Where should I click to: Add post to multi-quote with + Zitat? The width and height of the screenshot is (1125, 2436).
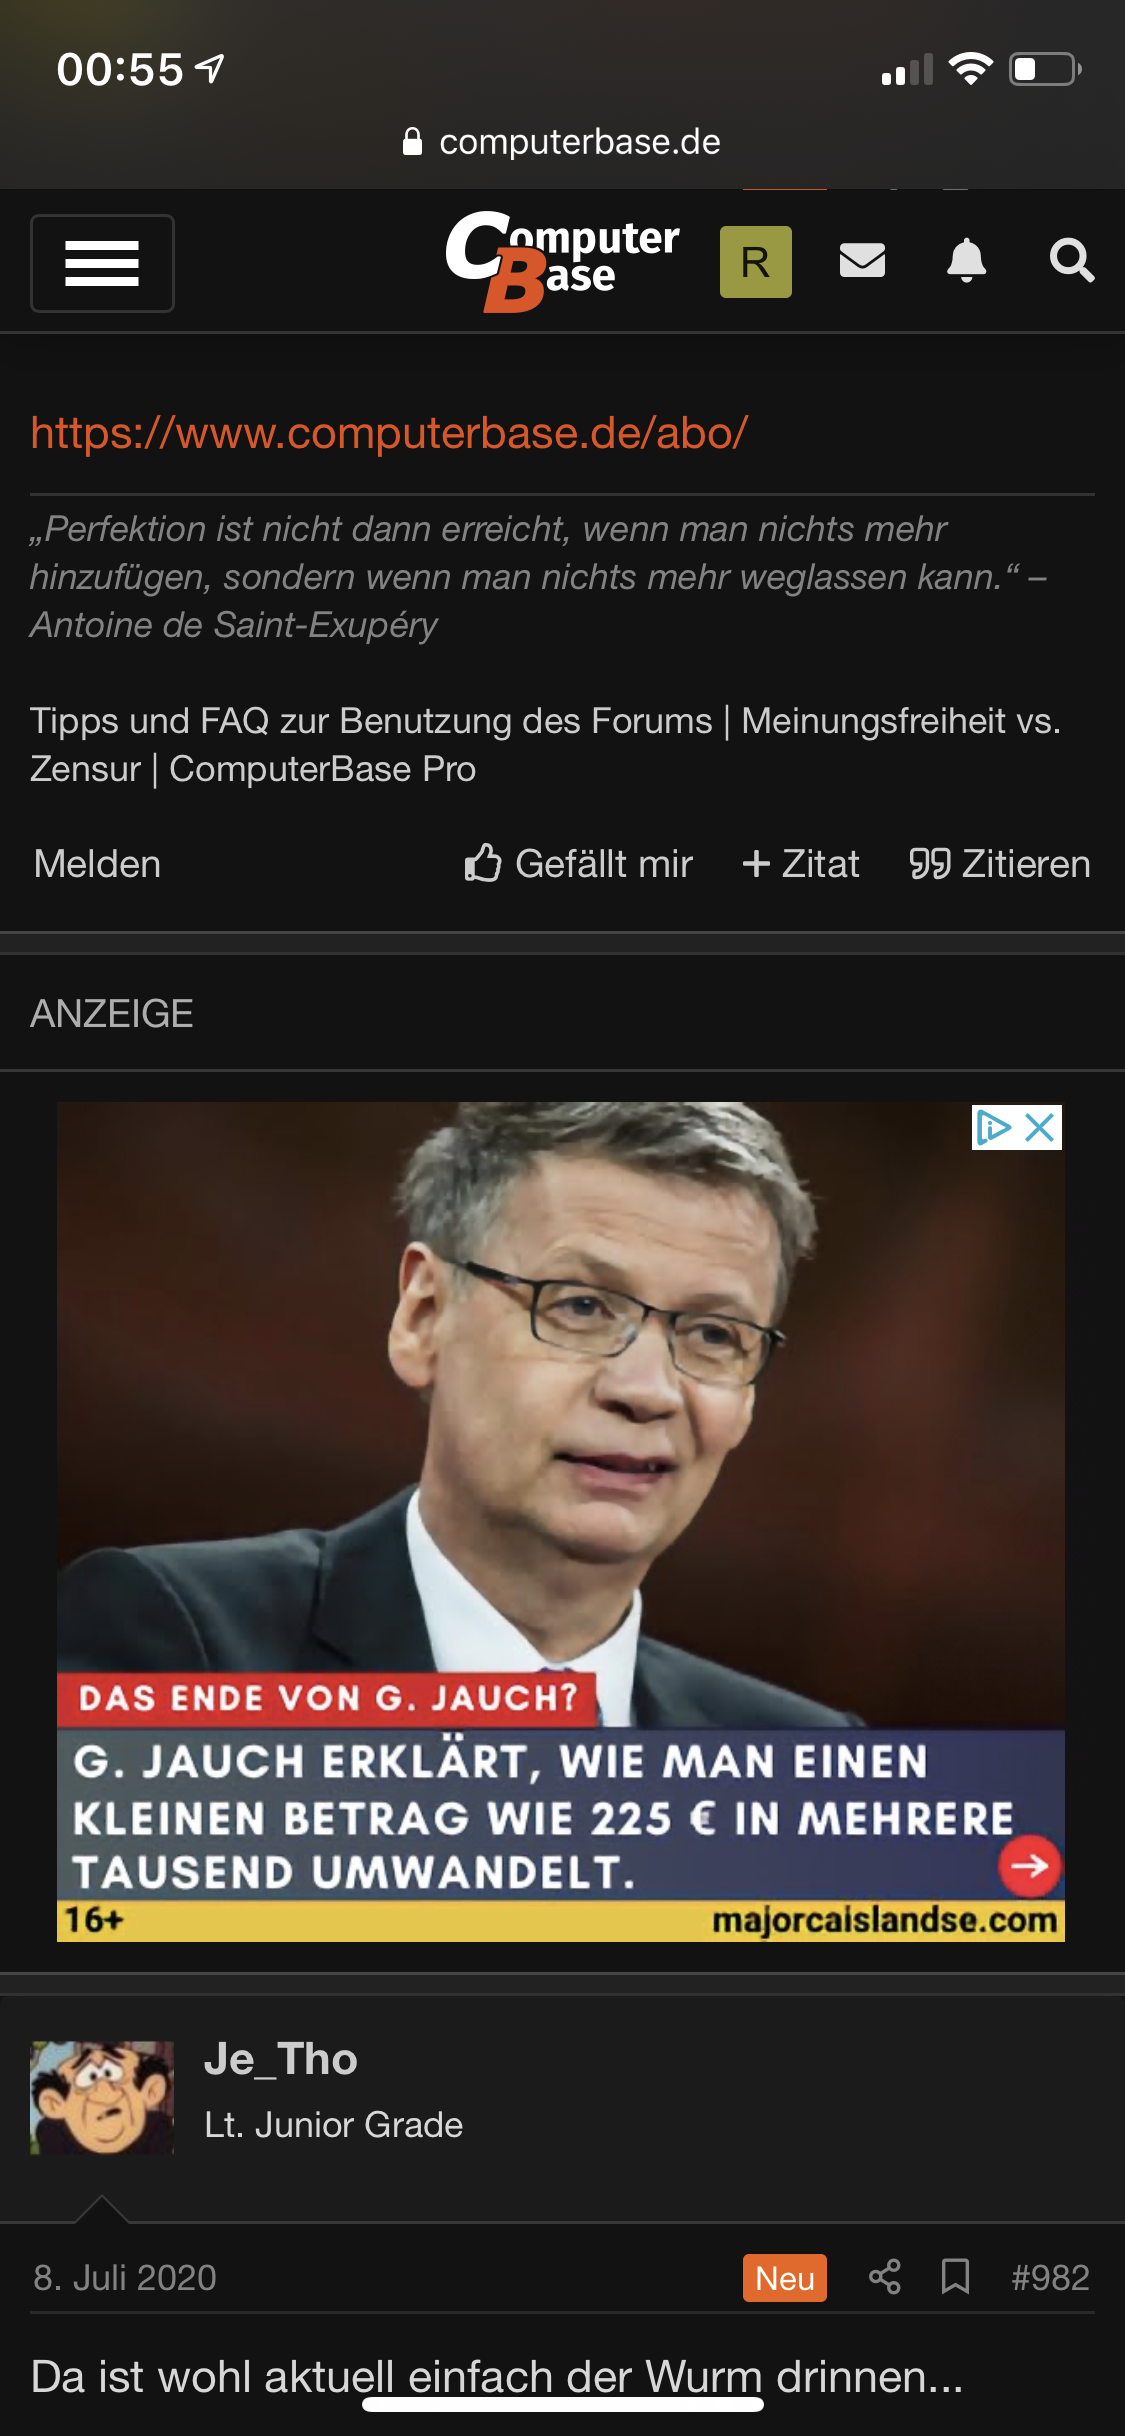tap(801, 864)
